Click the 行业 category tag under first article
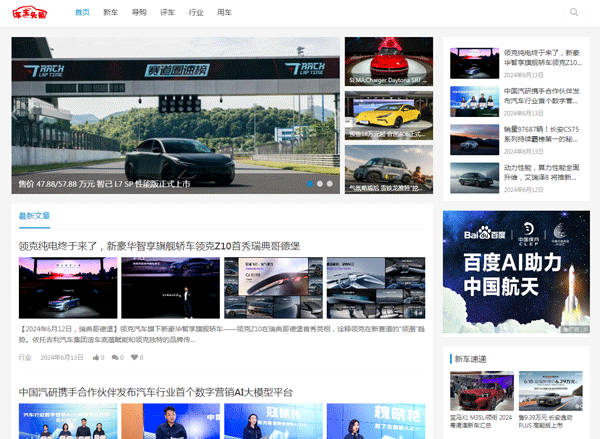This screenshot has height=439, width=600. coord(25,357)
